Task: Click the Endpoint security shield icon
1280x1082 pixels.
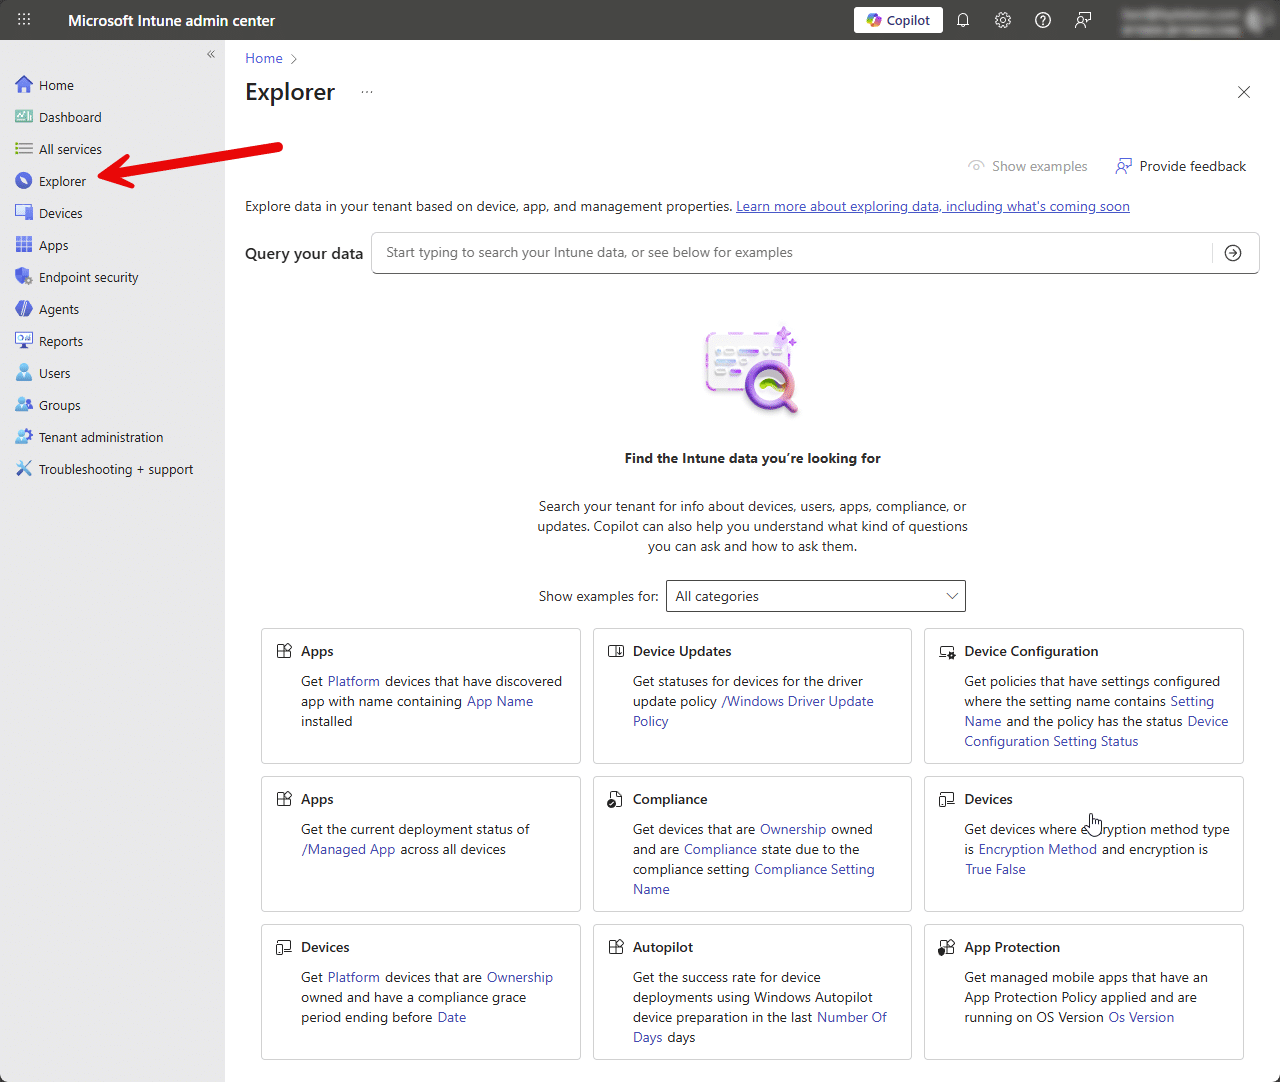Action: (x=24, y=277)
